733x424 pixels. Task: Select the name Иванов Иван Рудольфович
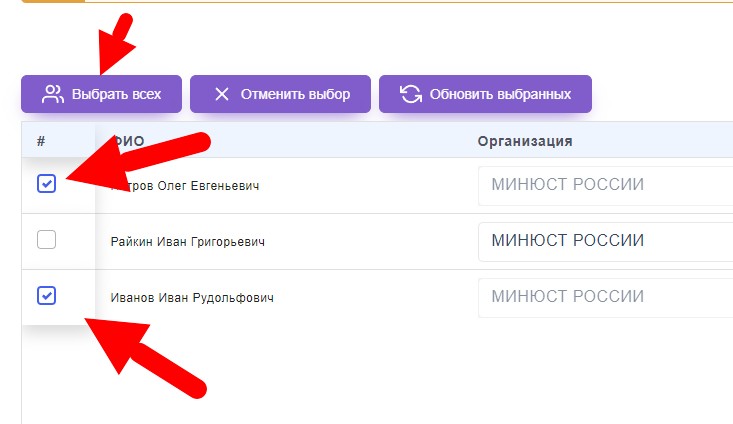pyautogui.click(x=191, y=298)
